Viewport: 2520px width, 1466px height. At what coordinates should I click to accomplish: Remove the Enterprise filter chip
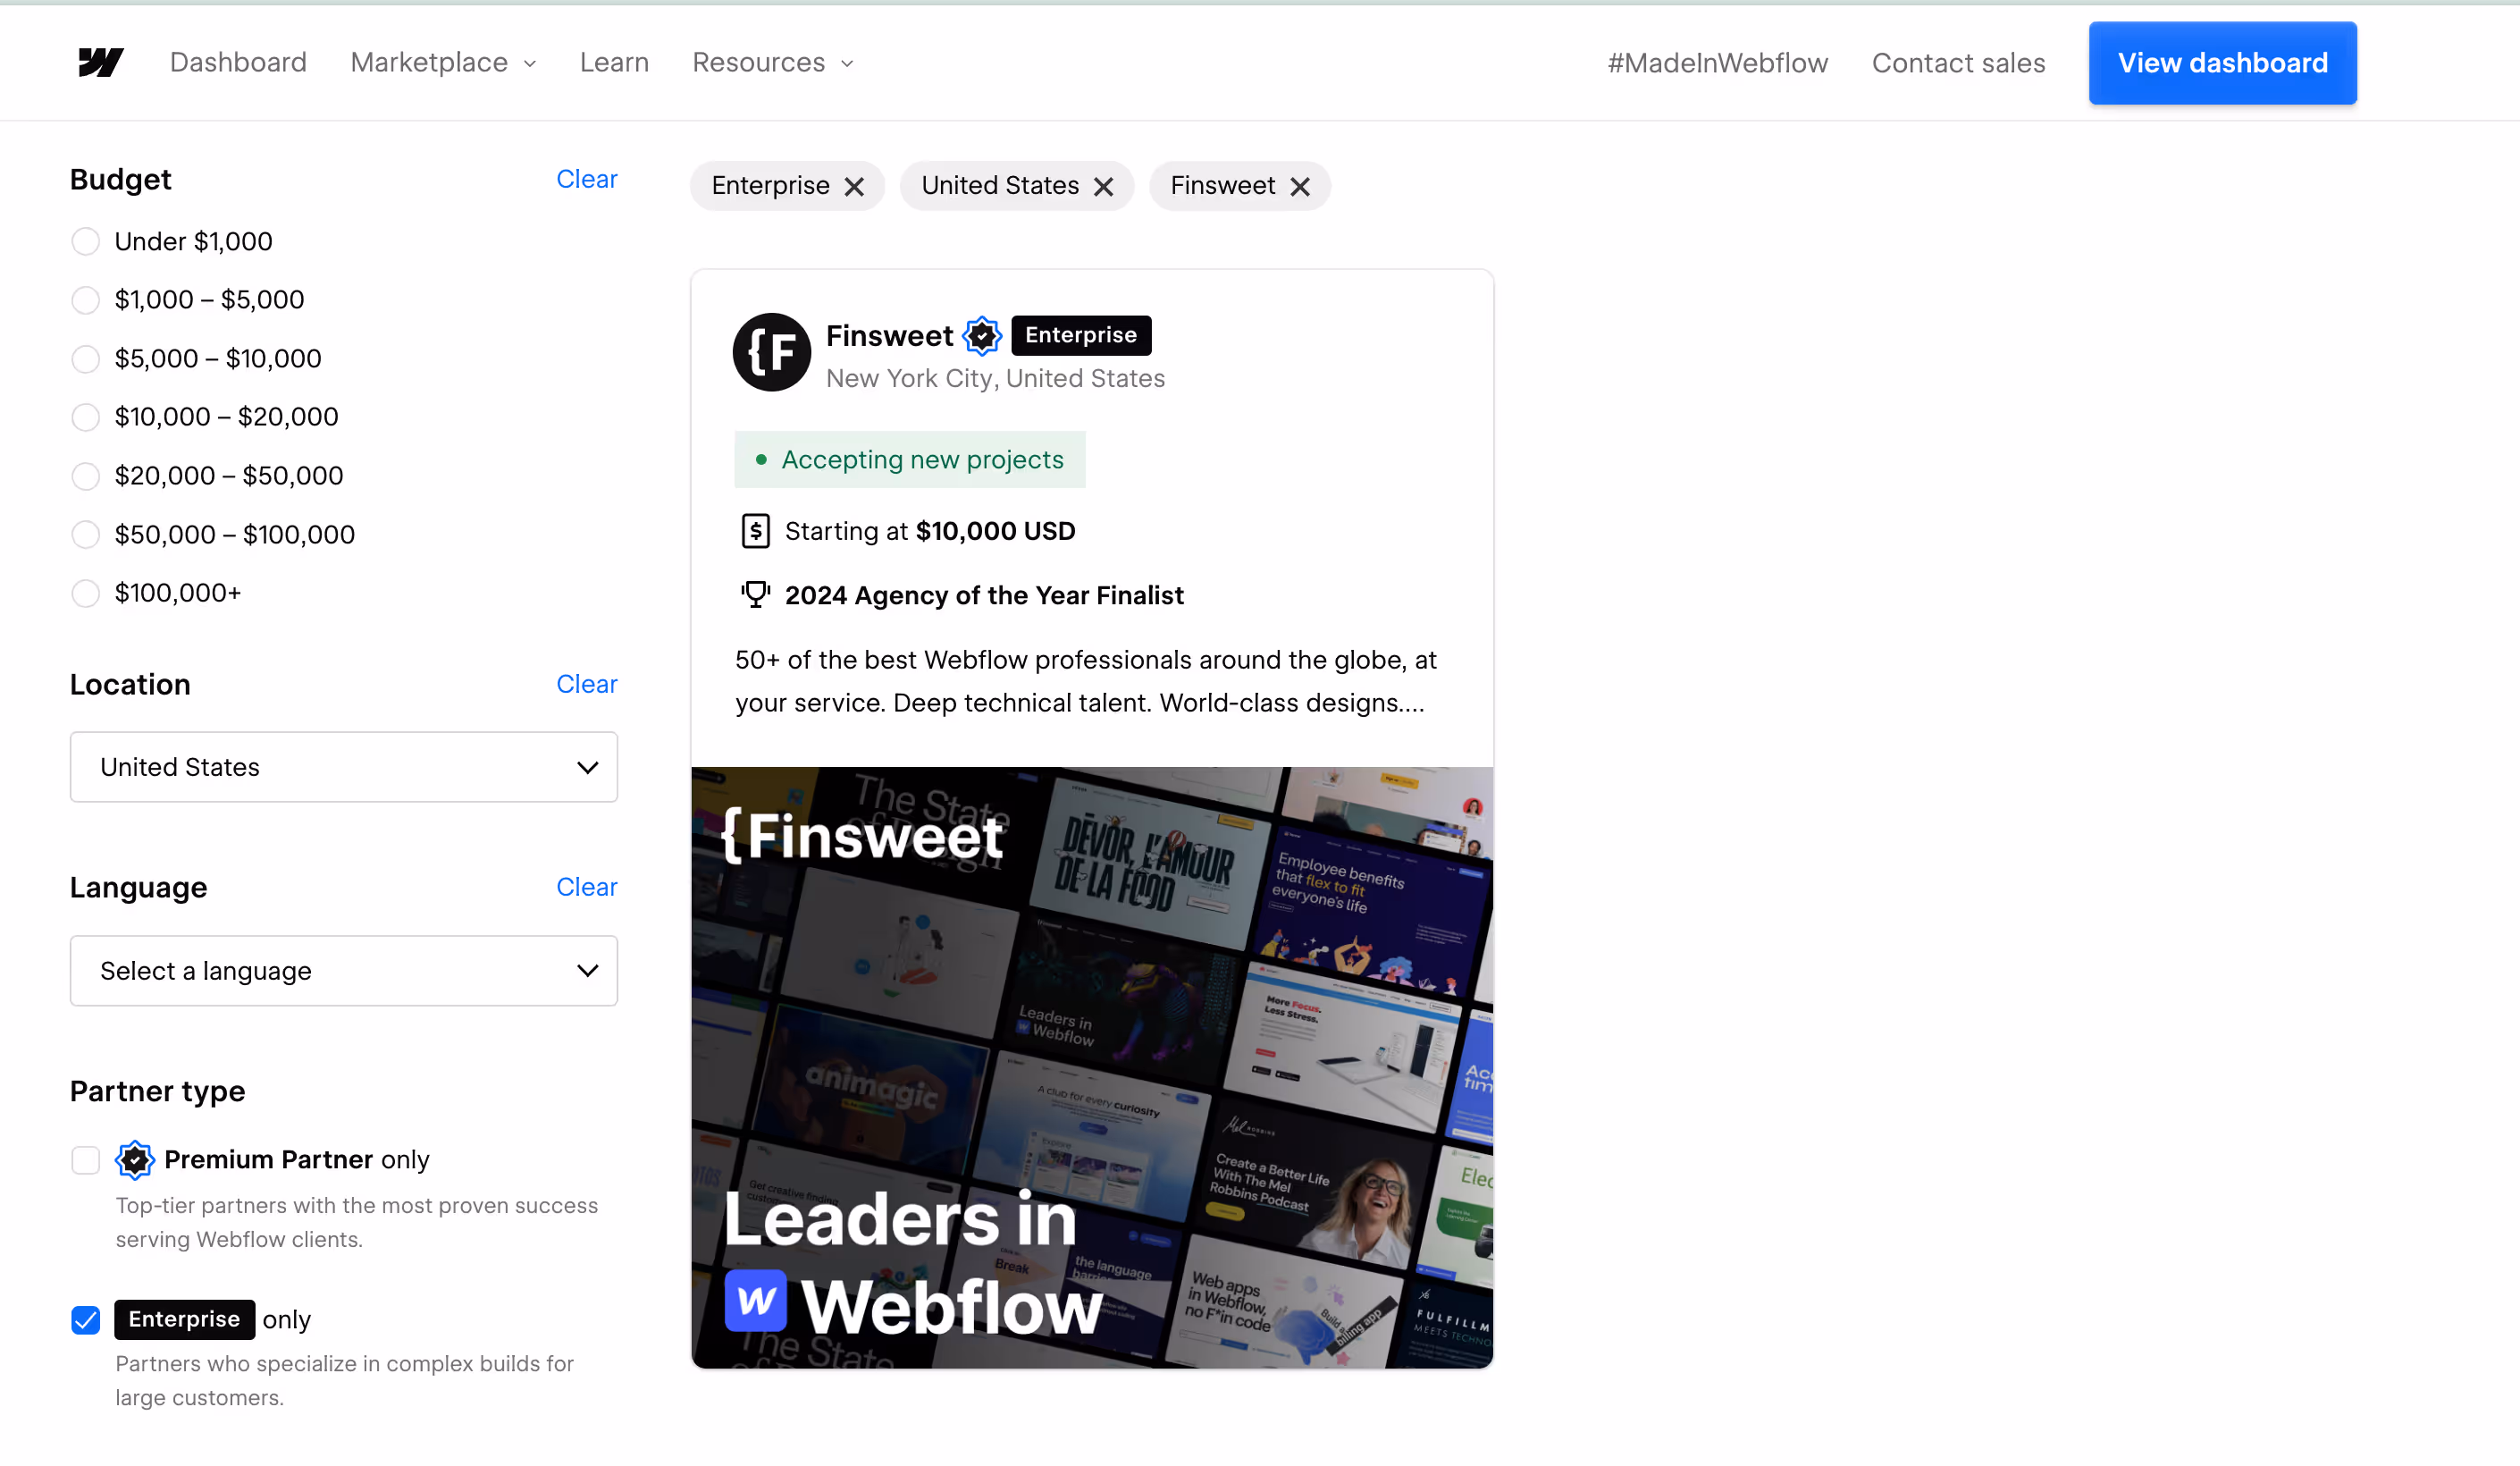coord(854,187)
